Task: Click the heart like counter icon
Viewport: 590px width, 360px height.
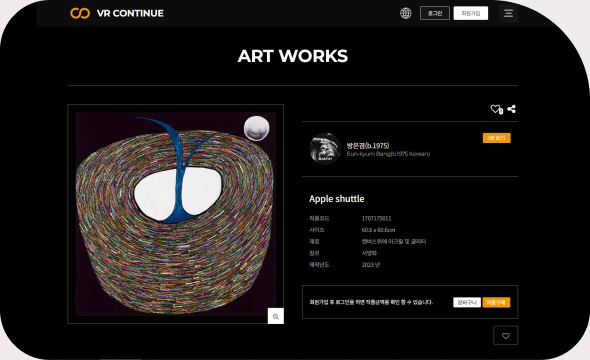Action: (x=497, y=109)
